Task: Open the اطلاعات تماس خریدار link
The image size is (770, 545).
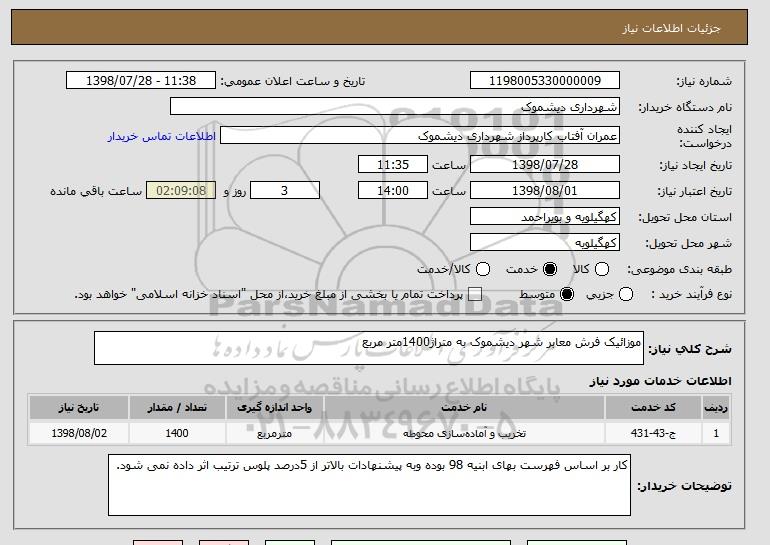Action: point(162,136)
